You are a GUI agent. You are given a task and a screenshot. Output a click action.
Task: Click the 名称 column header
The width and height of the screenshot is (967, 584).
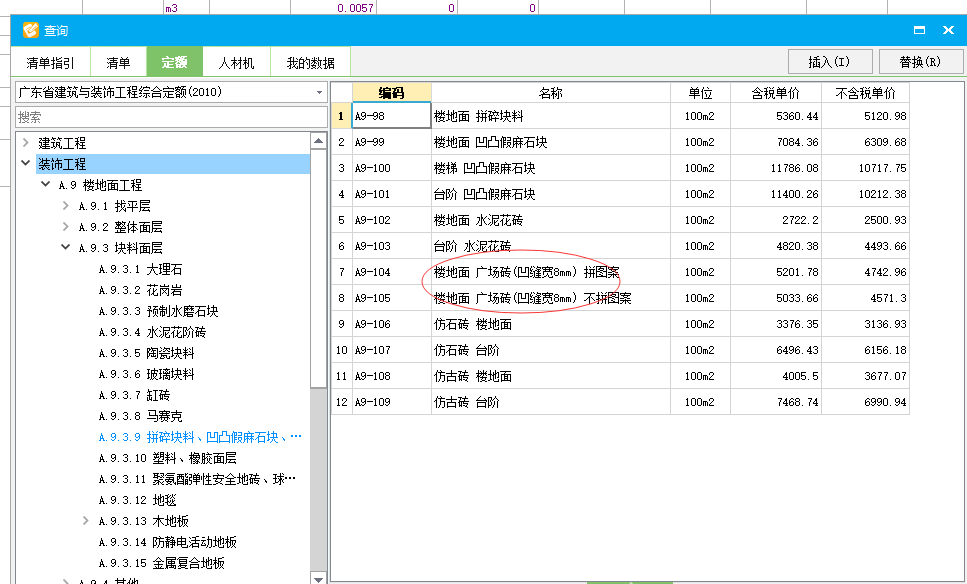click(x=551, y=93)
